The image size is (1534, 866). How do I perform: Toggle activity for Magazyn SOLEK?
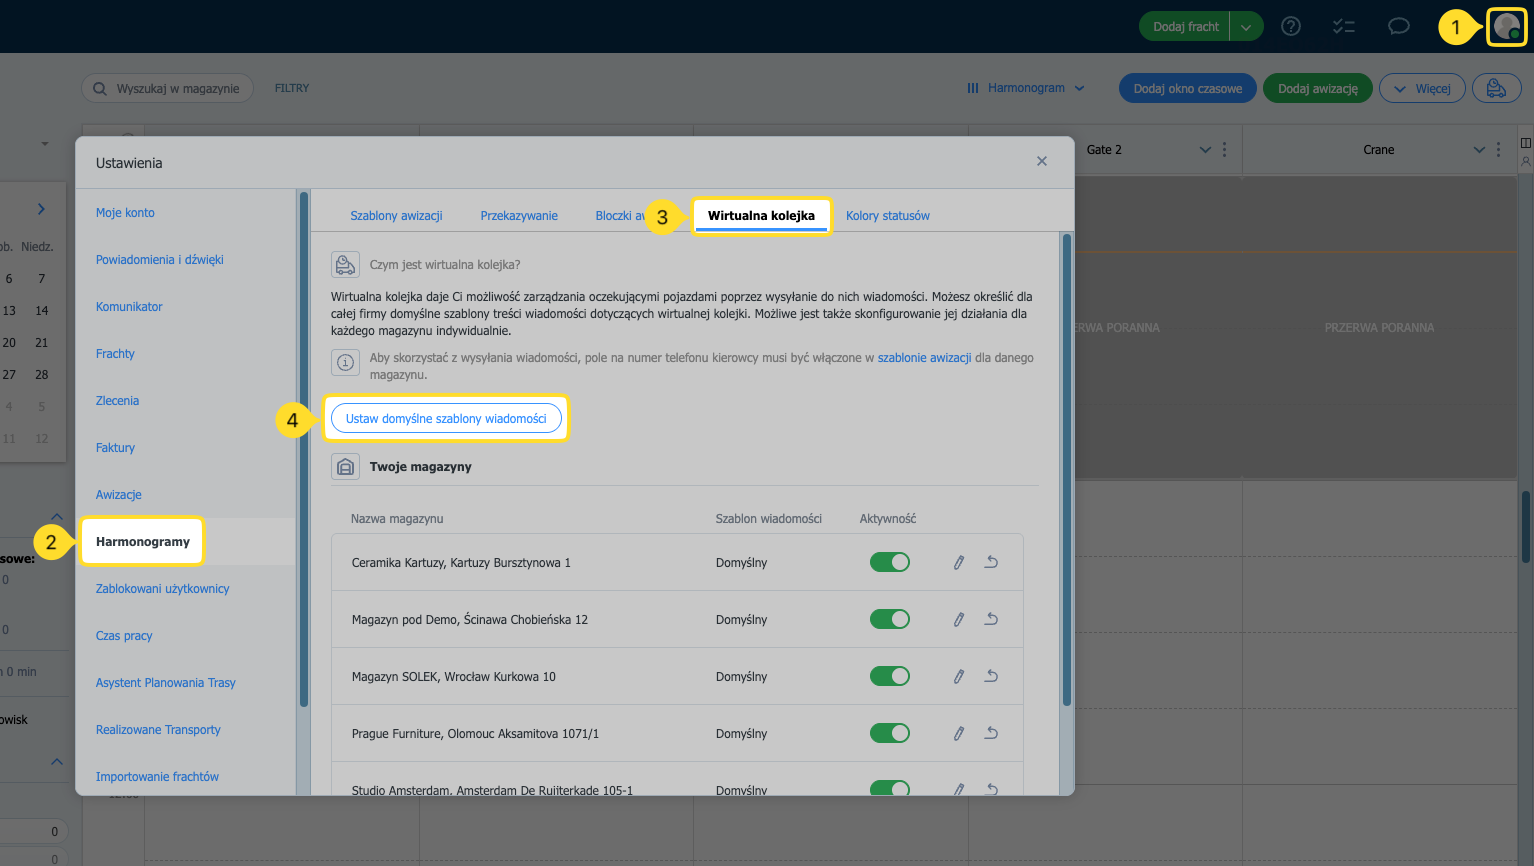890,676
